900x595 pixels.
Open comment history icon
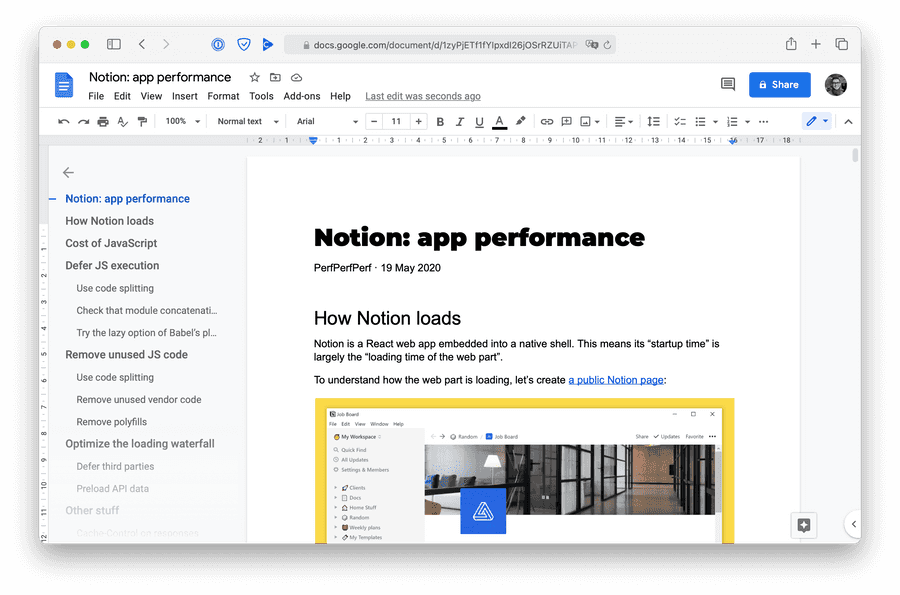click(x=728, y=85)
